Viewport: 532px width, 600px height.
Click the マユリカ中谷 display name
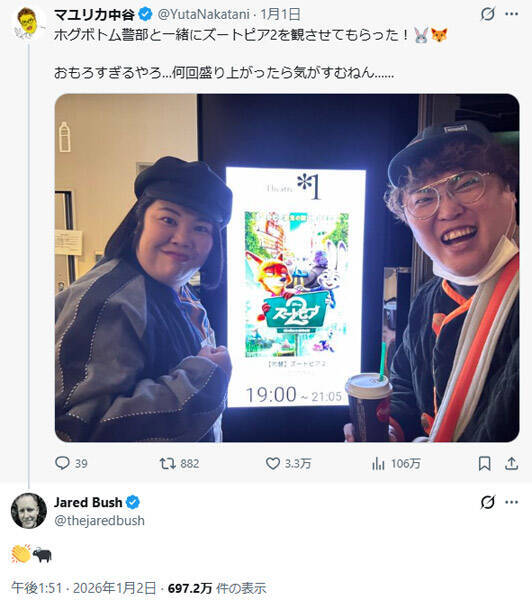(x=95, y=15)
